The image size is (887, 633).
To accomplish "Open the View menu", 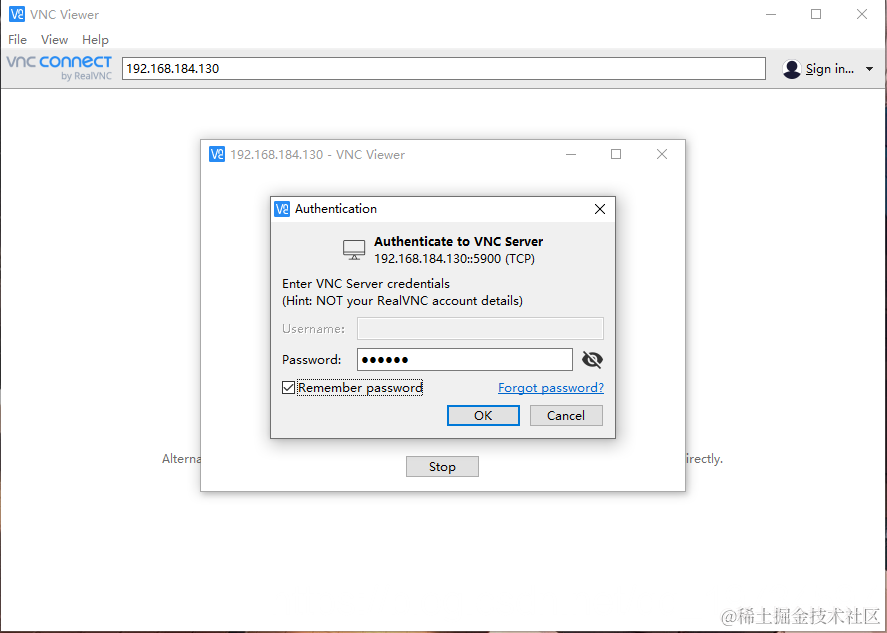I will click(x=54, y=40).
